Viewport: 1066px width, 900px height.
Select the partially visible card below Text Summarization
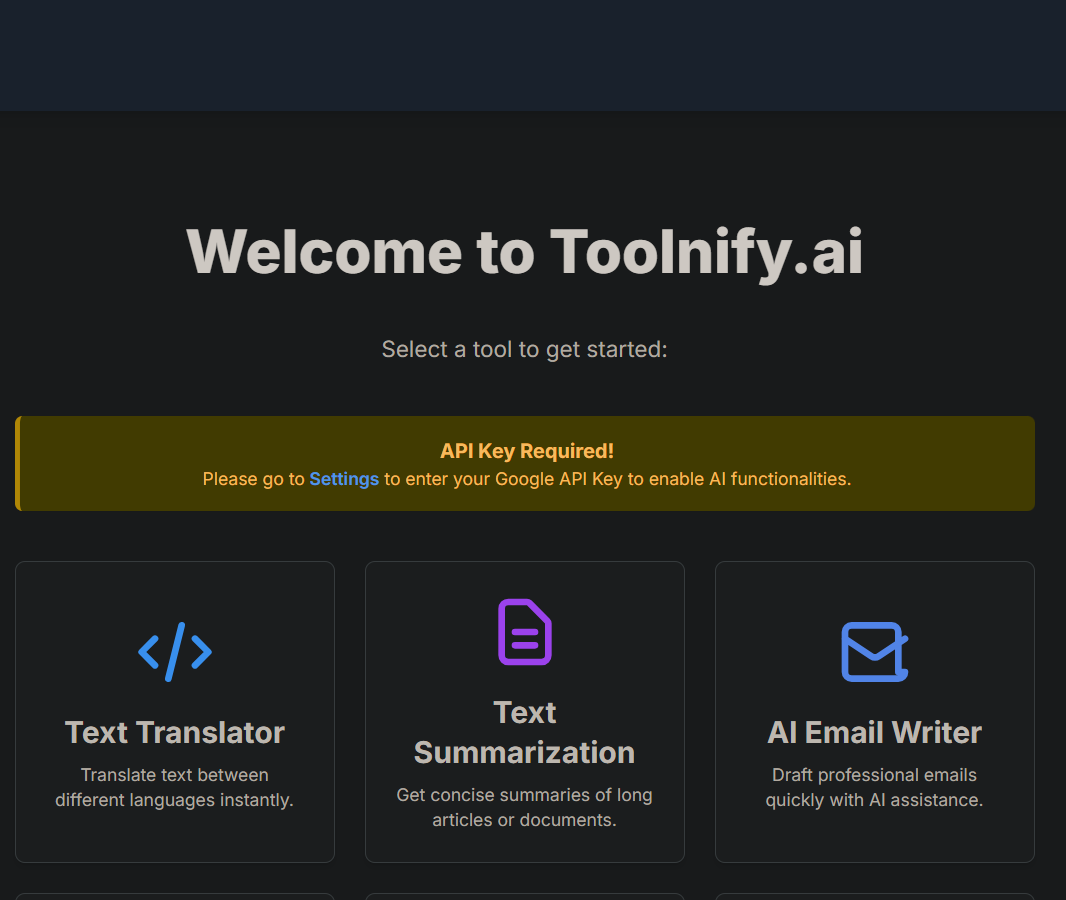(525, 897)
